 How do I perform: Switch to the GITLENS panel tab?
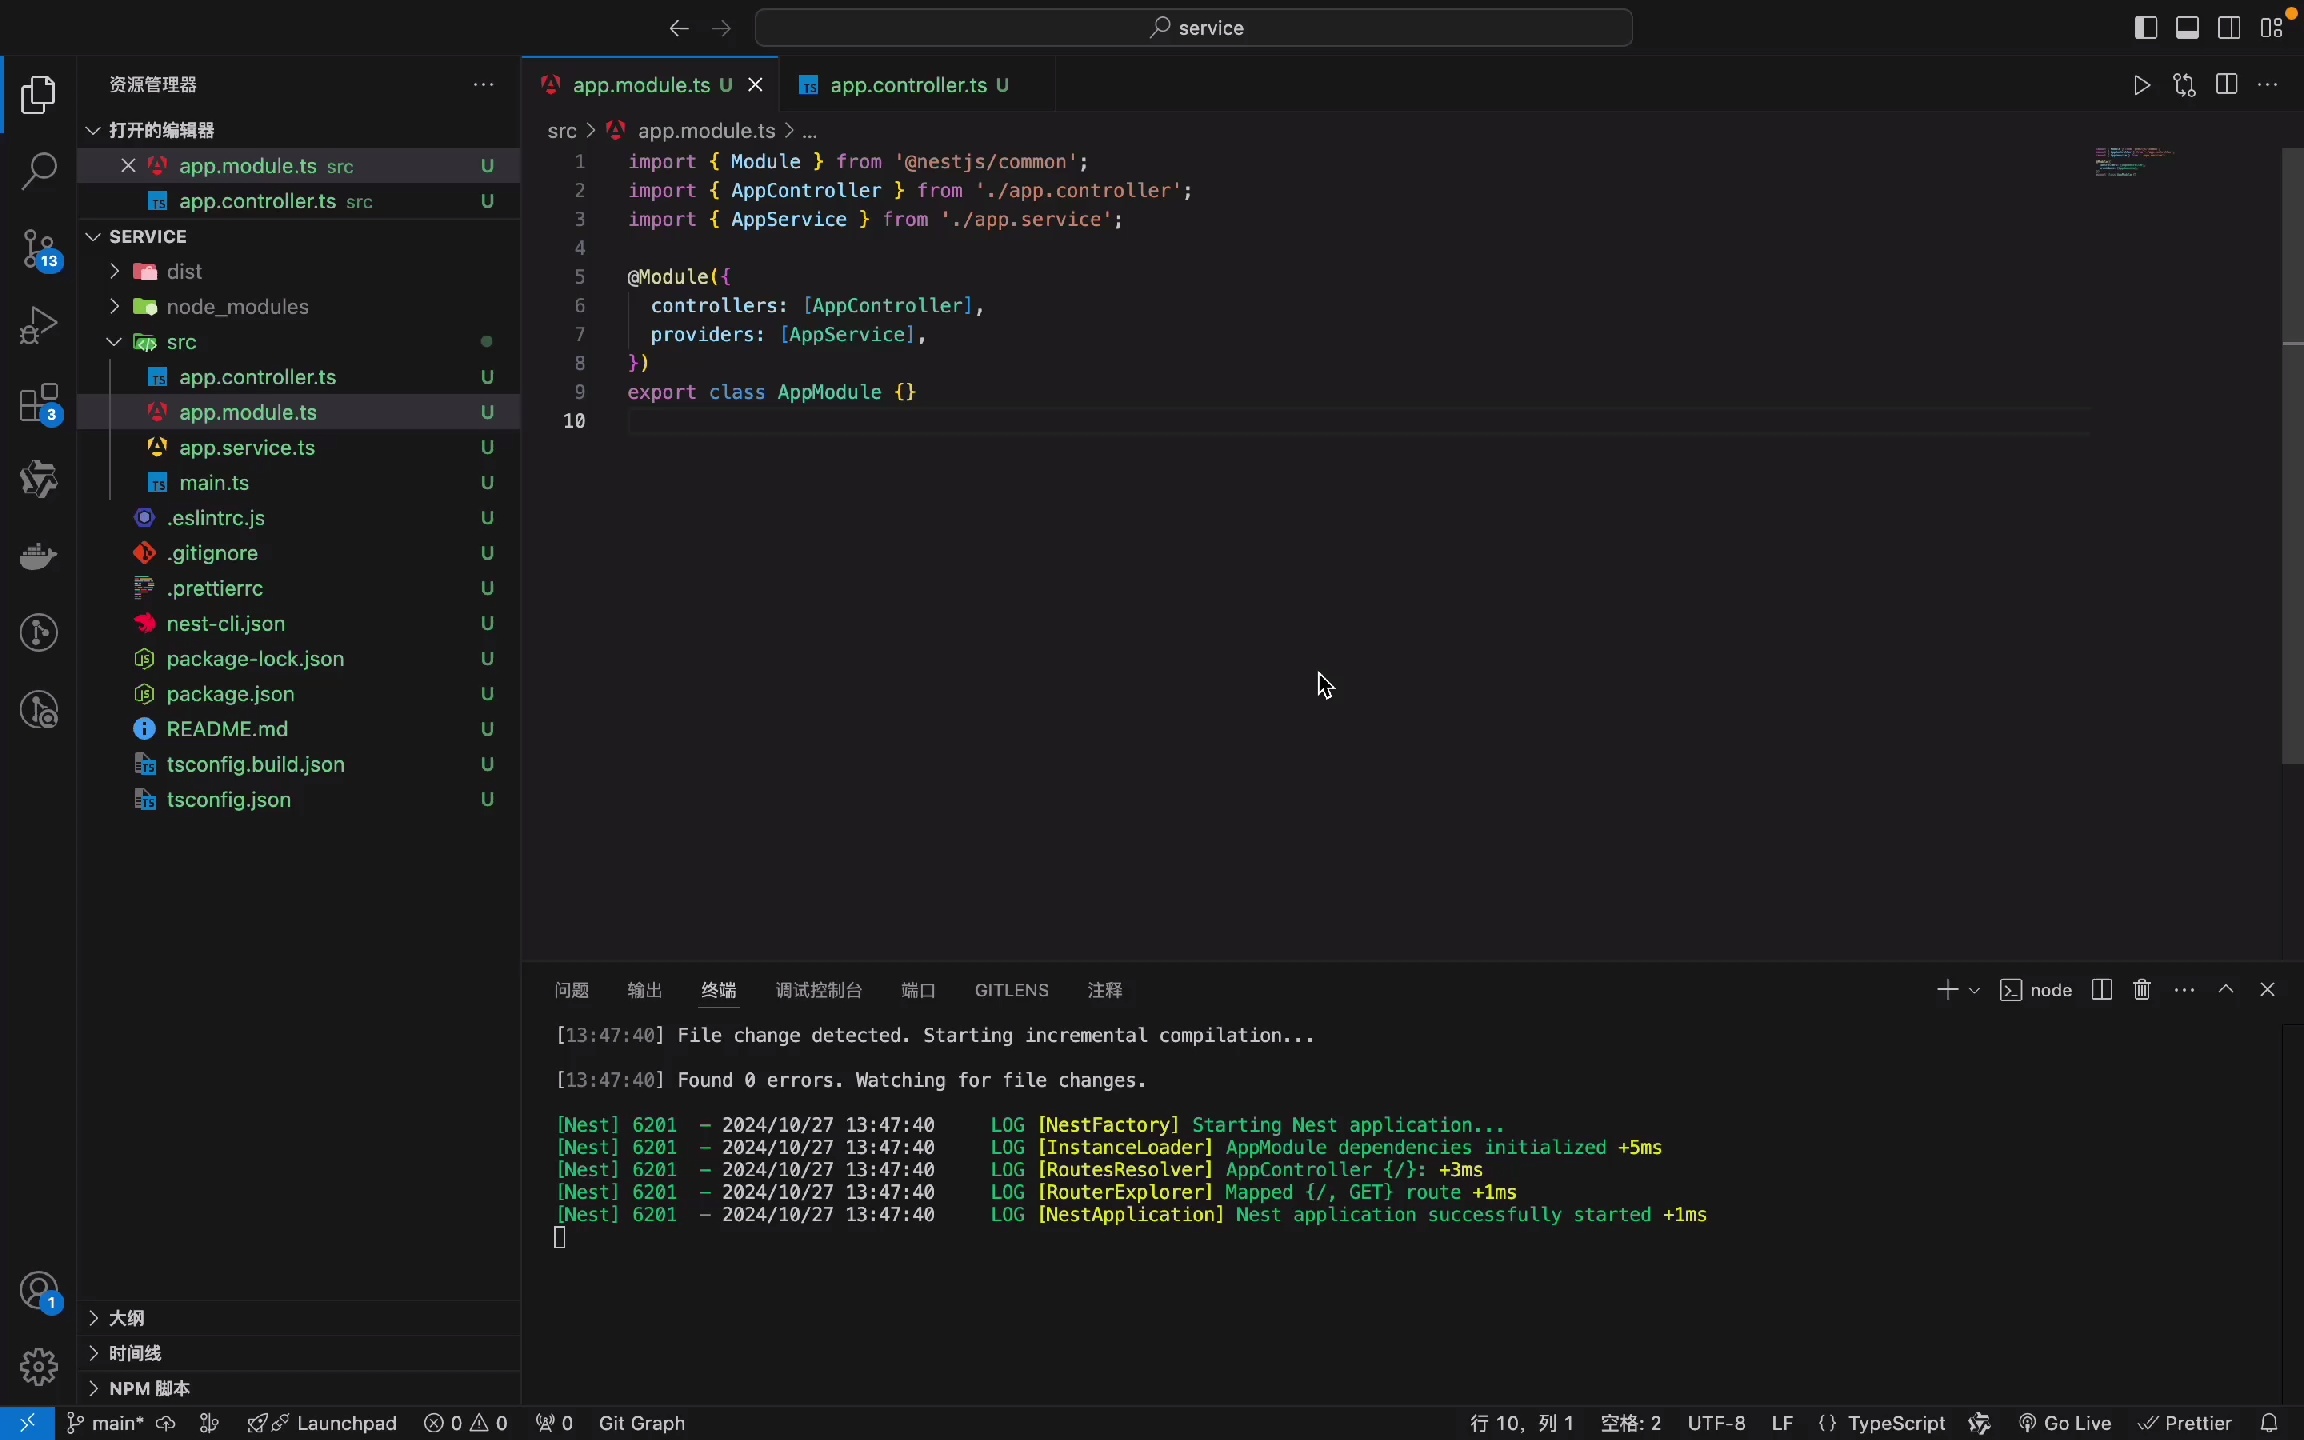point(1010,990)
